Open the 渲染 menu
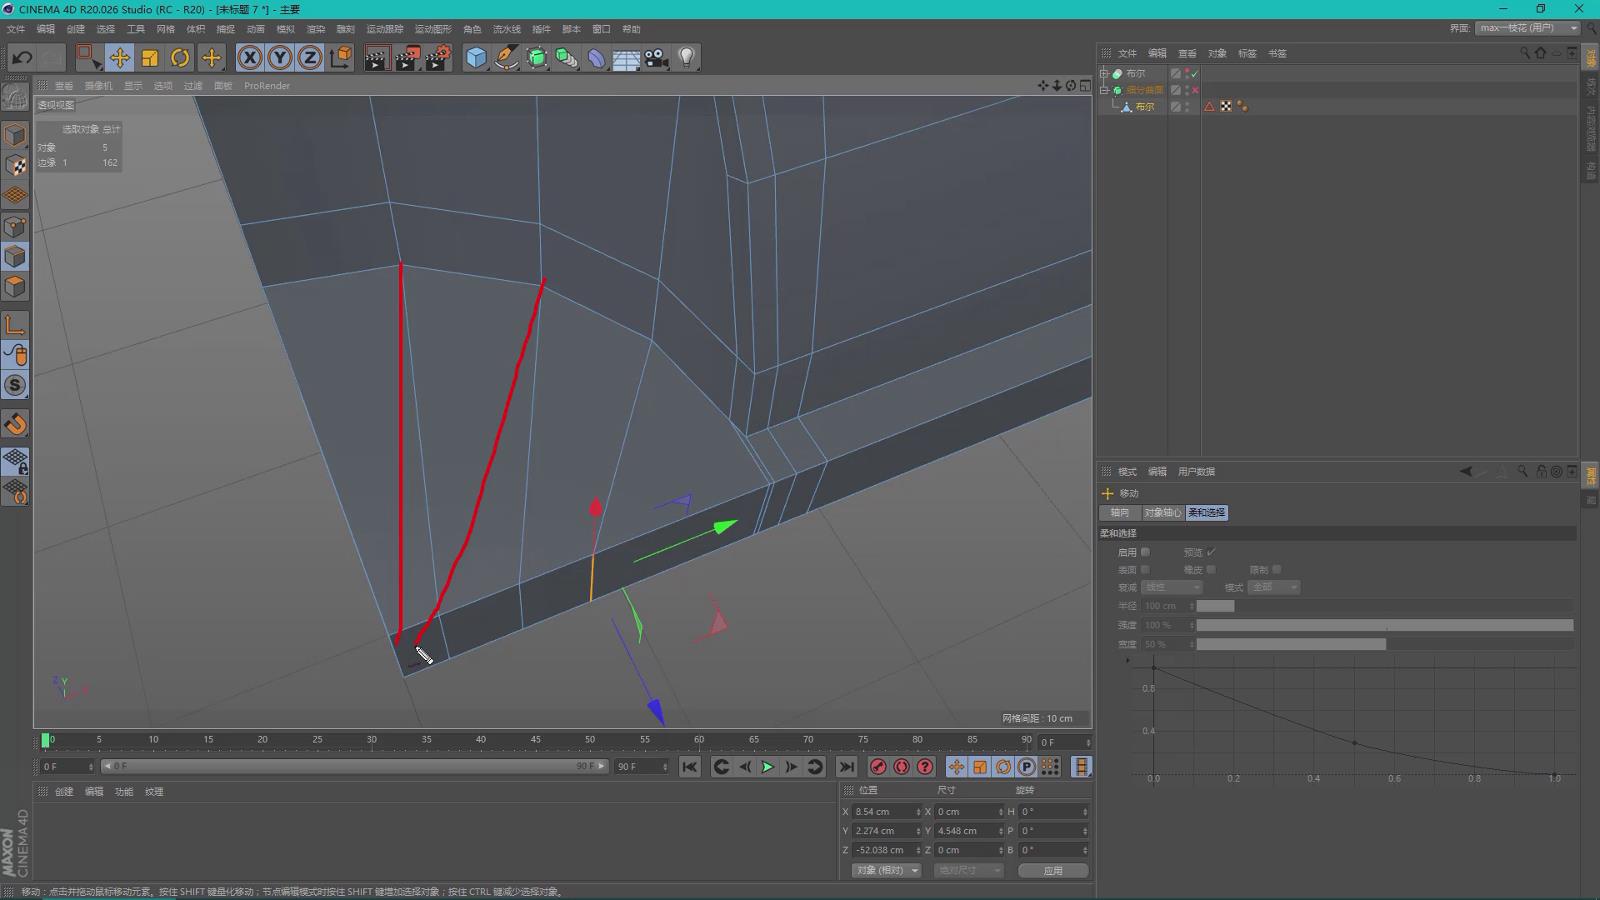The image size is (1600, 900). 316,29
